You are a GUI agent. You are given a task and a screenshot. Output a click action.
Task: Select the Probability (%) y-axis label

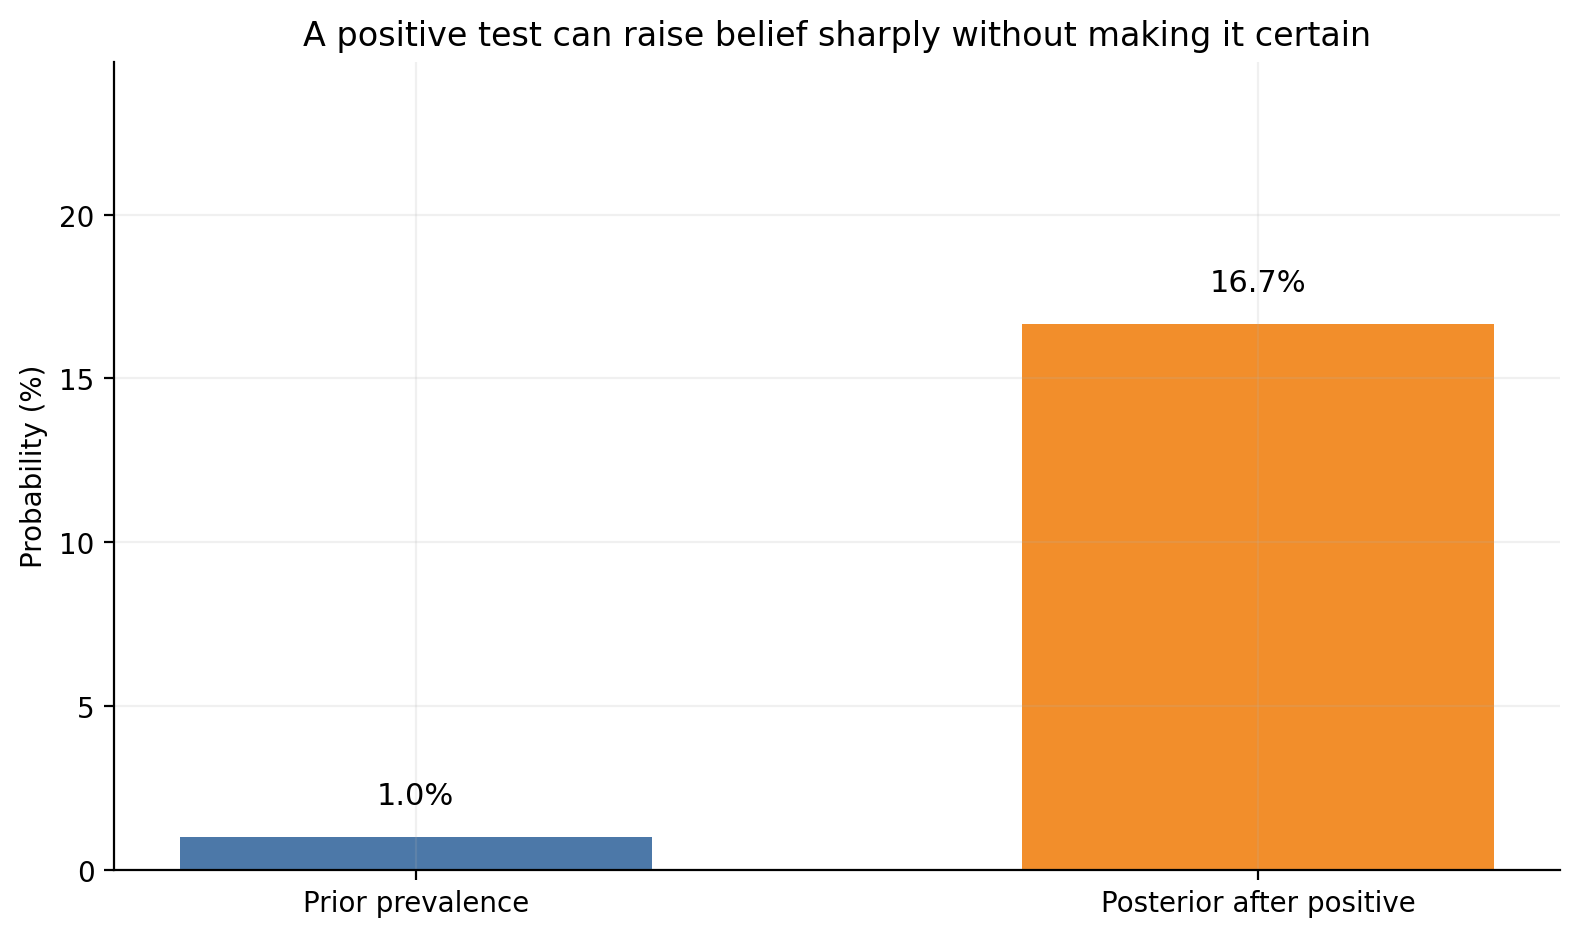pos(33,467)
